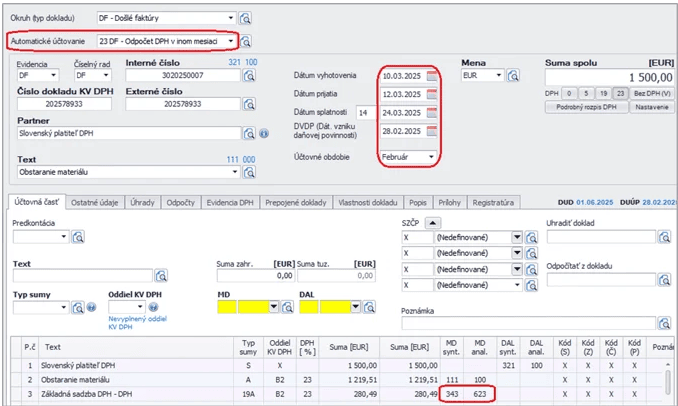Viewport: 678px width, 406px height.
Task: Click the yellow MD account field
Action: point(226,306)
